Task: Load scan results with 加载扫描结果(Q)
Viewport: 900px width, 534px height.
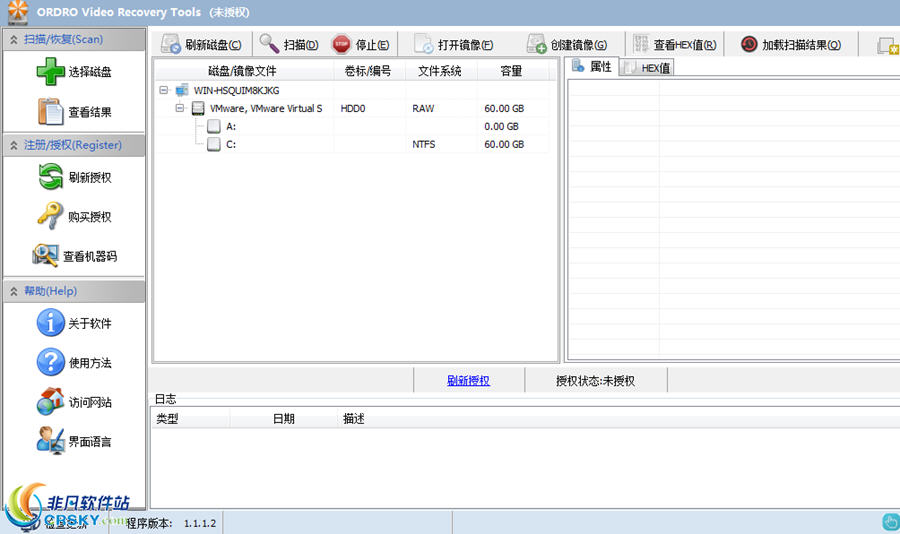Action: pos(748,44)
